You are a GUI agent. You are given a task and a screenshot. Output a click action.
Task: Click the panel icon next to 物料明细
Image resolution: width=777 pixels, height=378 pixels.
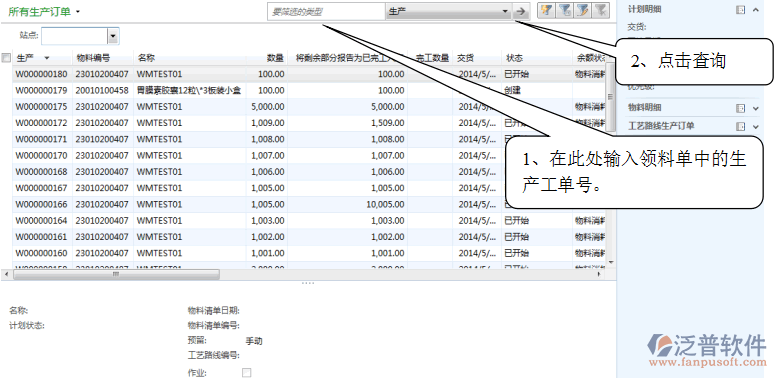point(740,108)
